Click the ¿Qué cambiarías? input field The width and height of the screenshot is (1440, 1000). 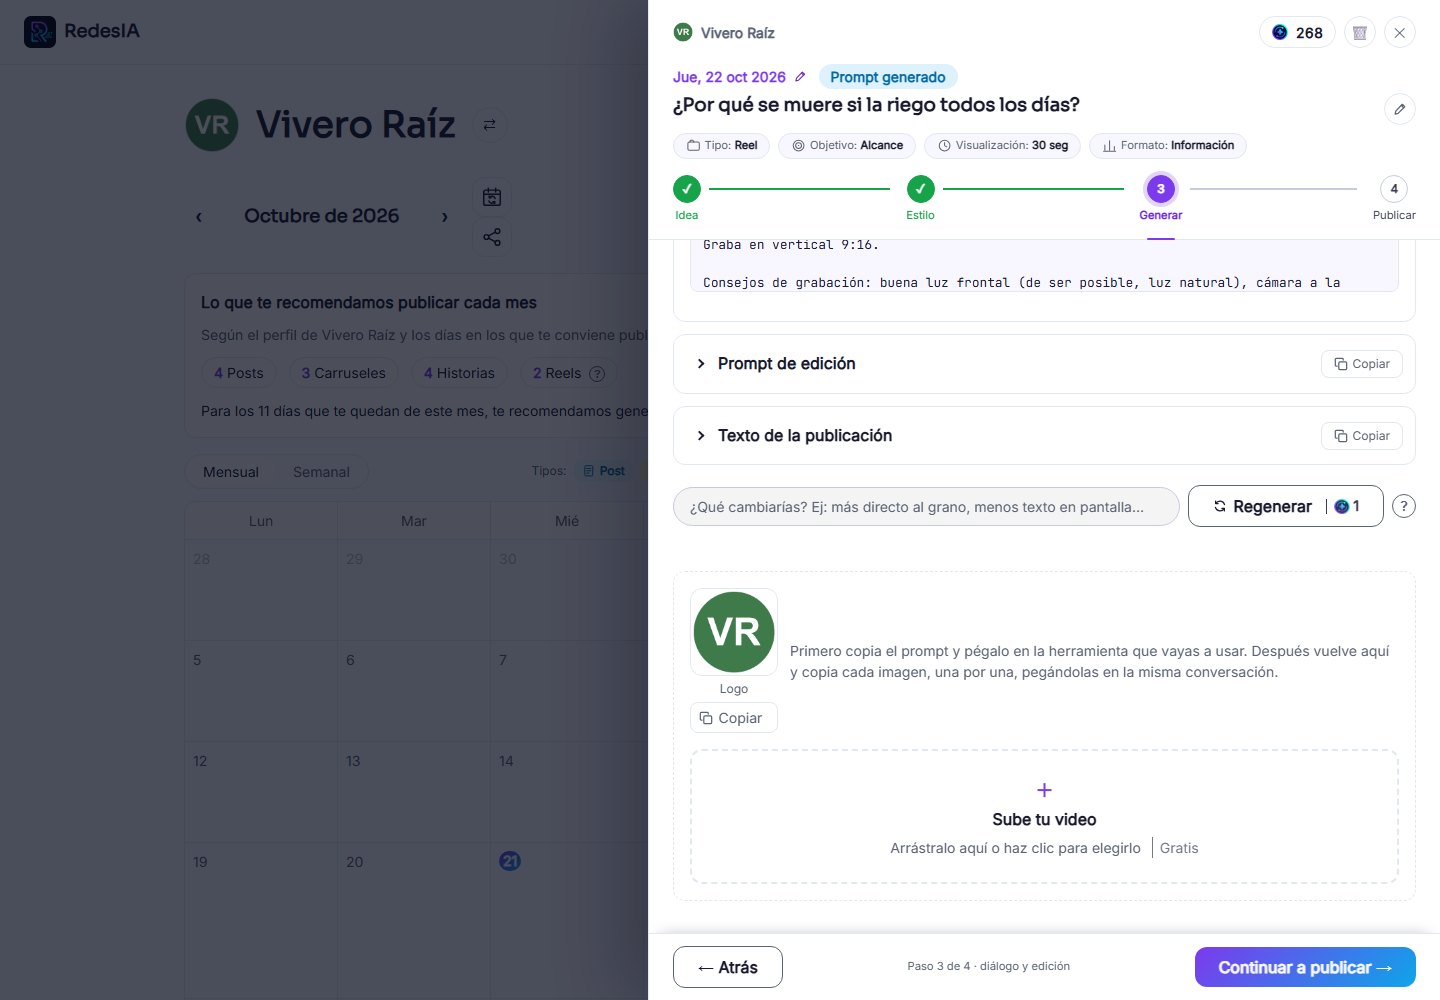[926, 507]
